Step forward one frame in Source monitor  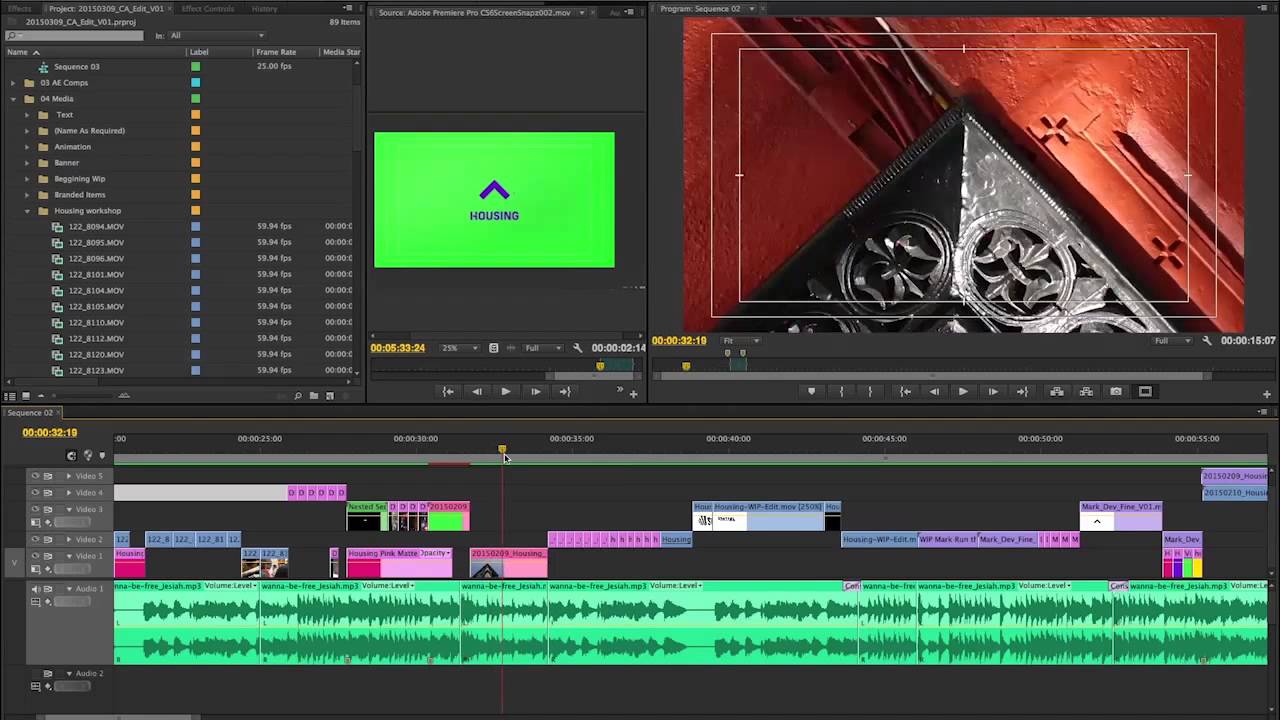click(x=535, y=392)
